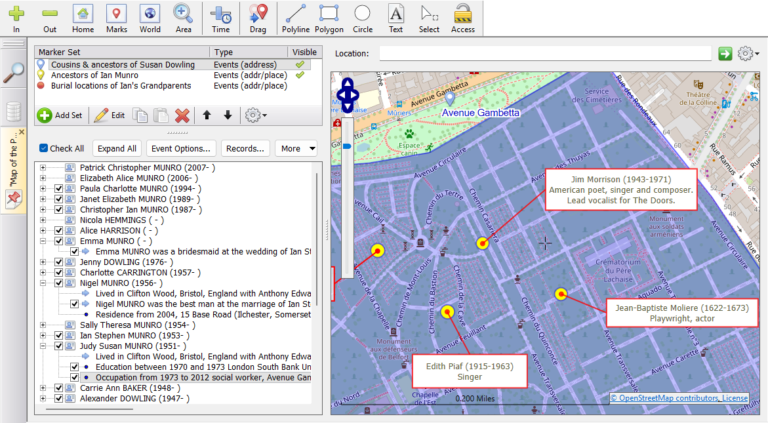Click the copy marker set icon
The height and width of the screenshot is (423, 768).
141,116
